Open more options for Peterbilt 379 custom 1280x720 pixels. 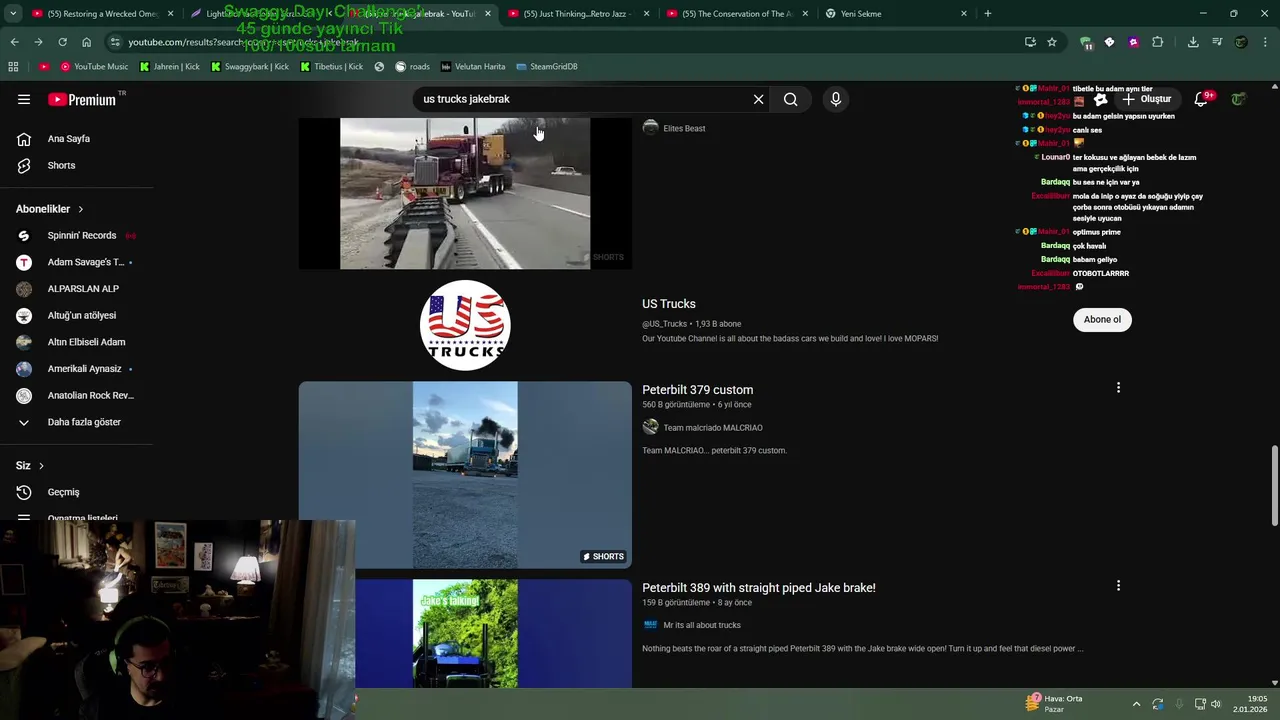1118,388
